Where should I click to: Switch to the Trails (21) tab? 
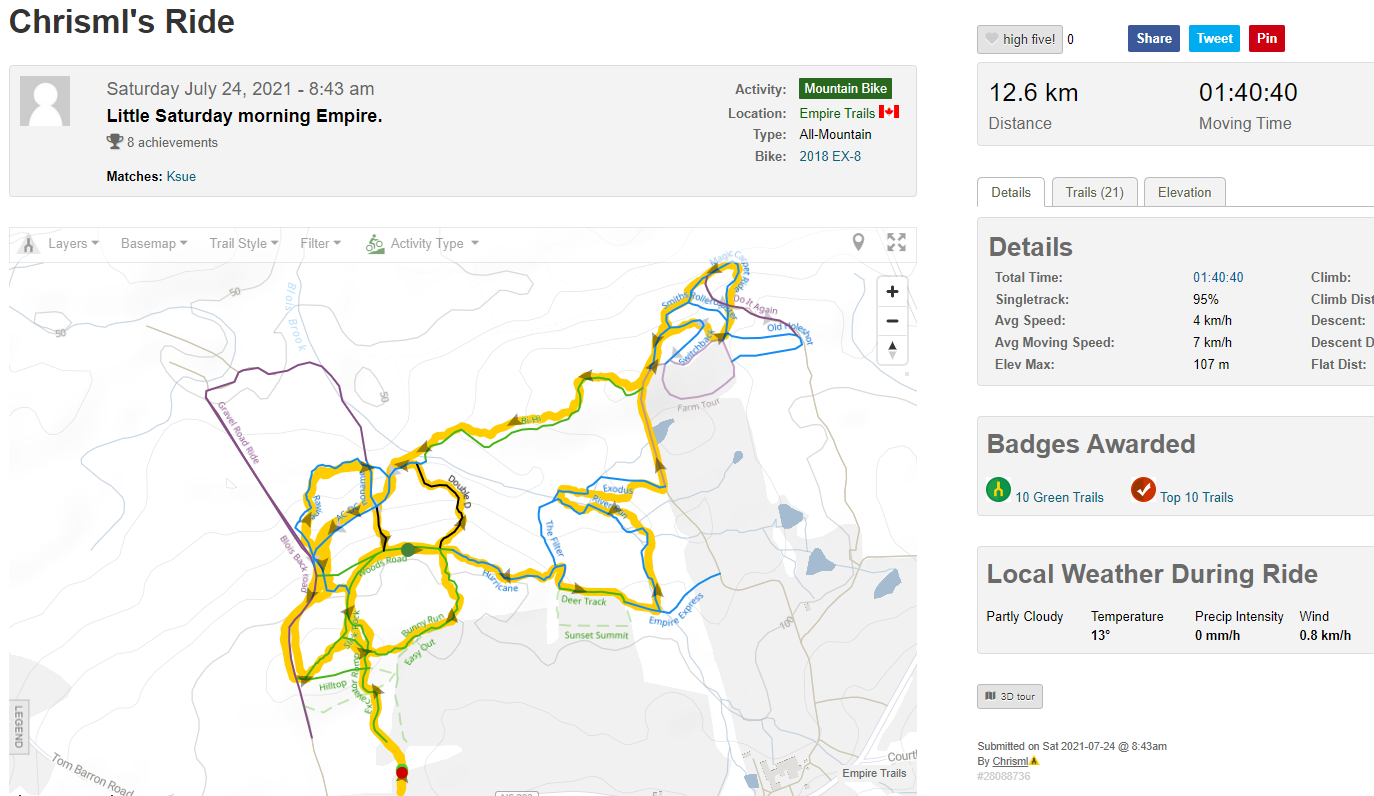[1094, 192]
